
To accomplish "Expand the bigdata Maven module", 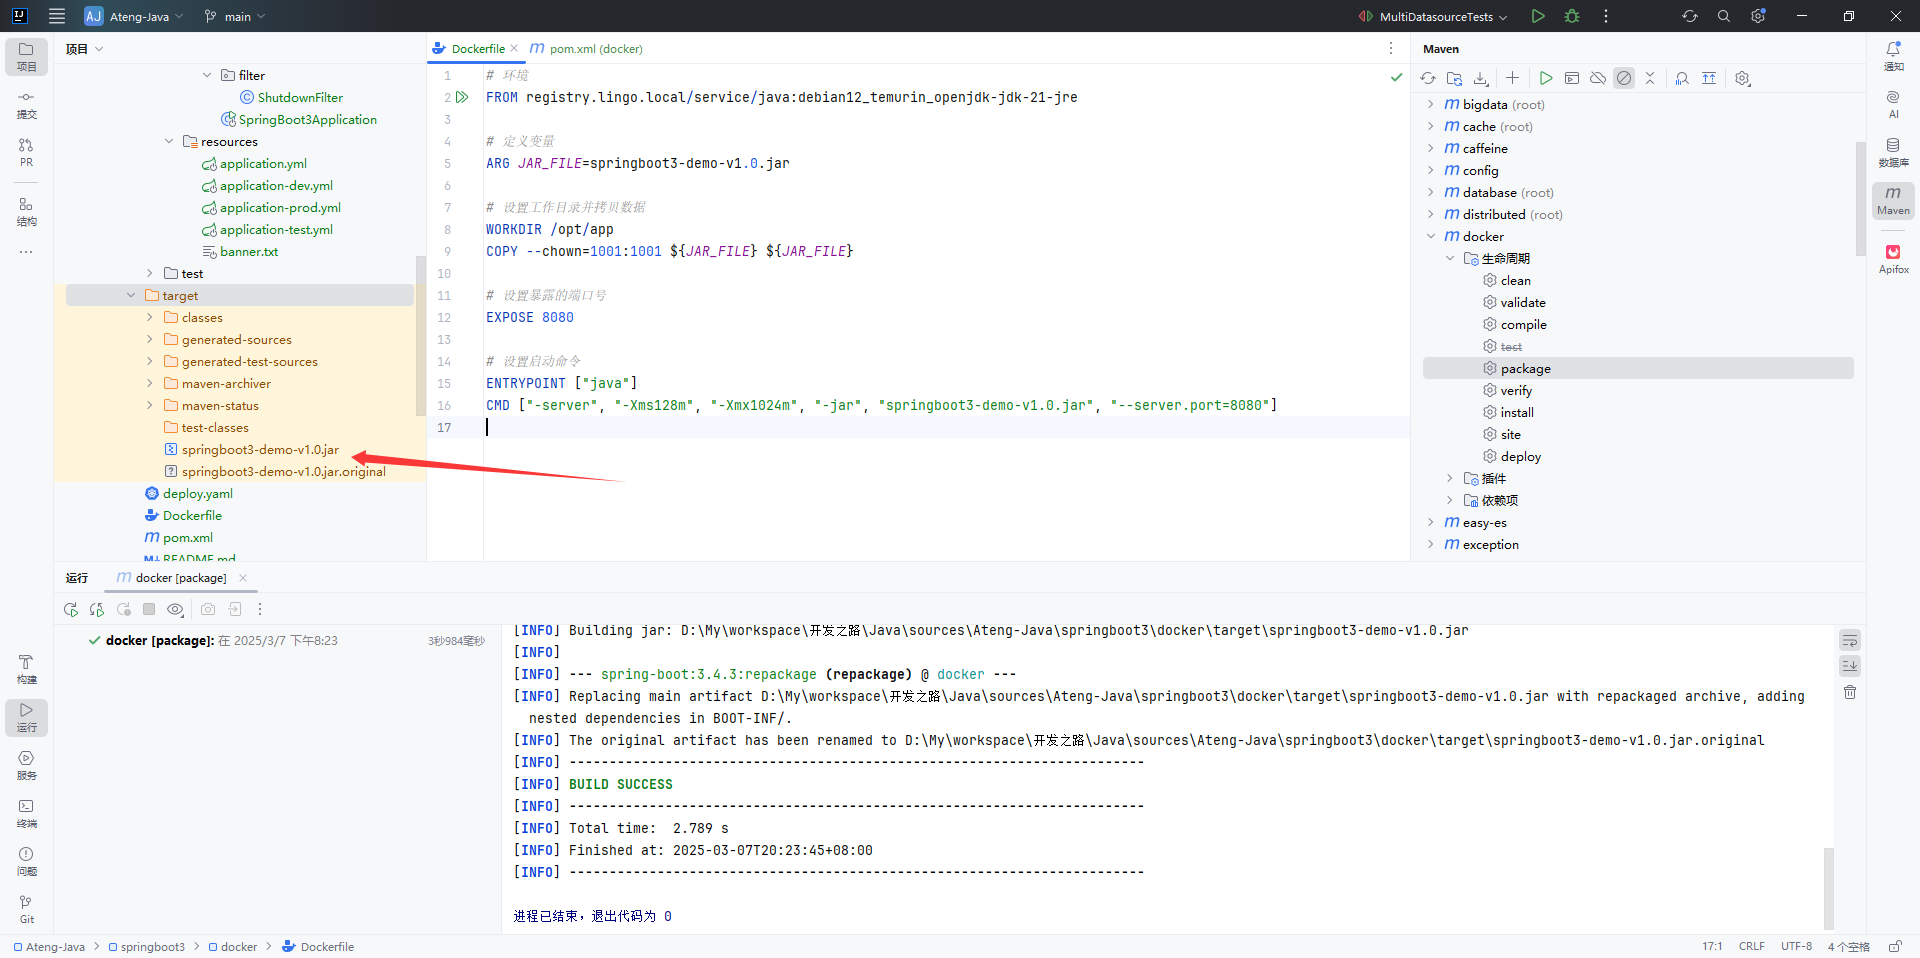I will 1431,104.
